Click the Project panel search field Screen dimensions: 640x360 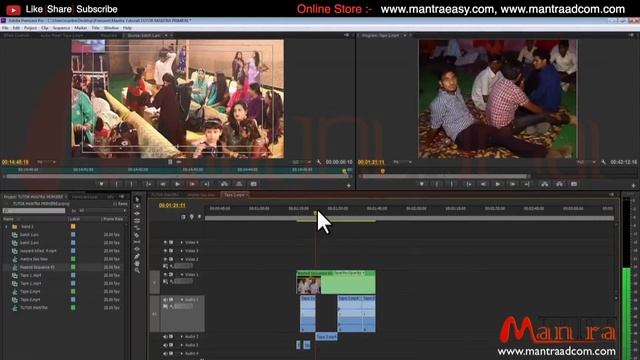pyautogui.click(x=34, y=211)
